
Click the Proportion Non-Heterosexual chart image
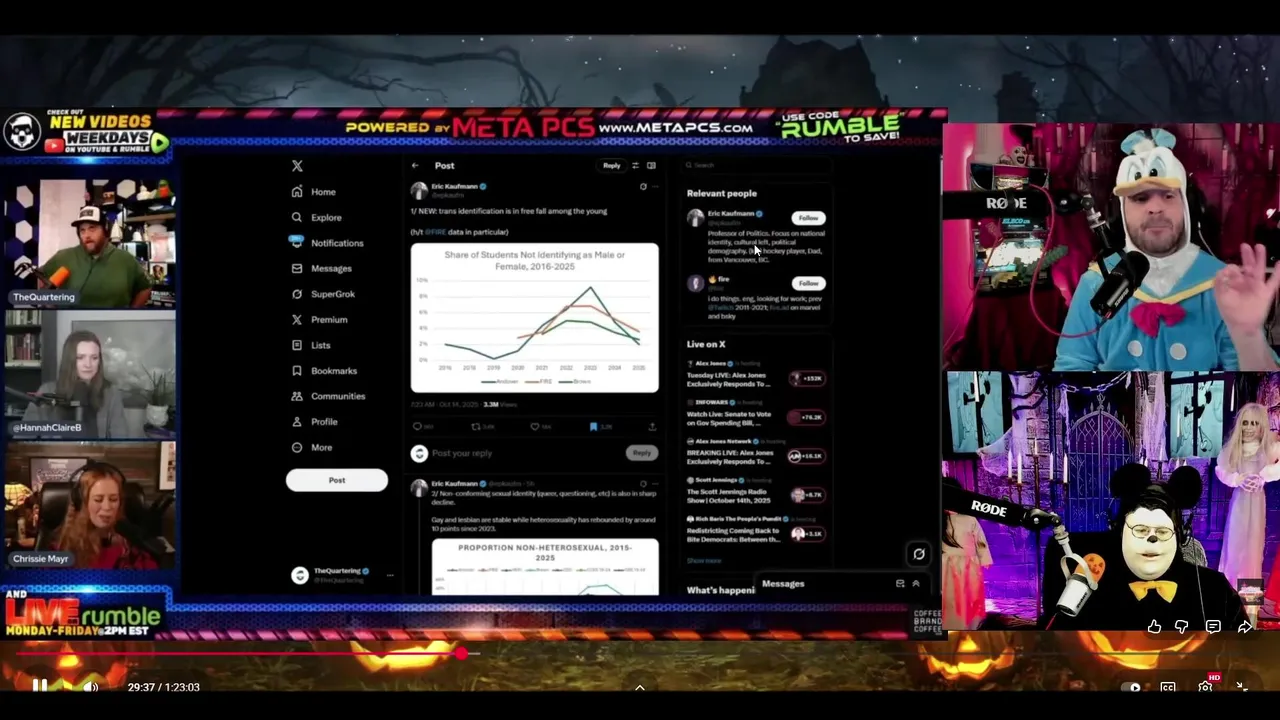[x=545, y=567]
